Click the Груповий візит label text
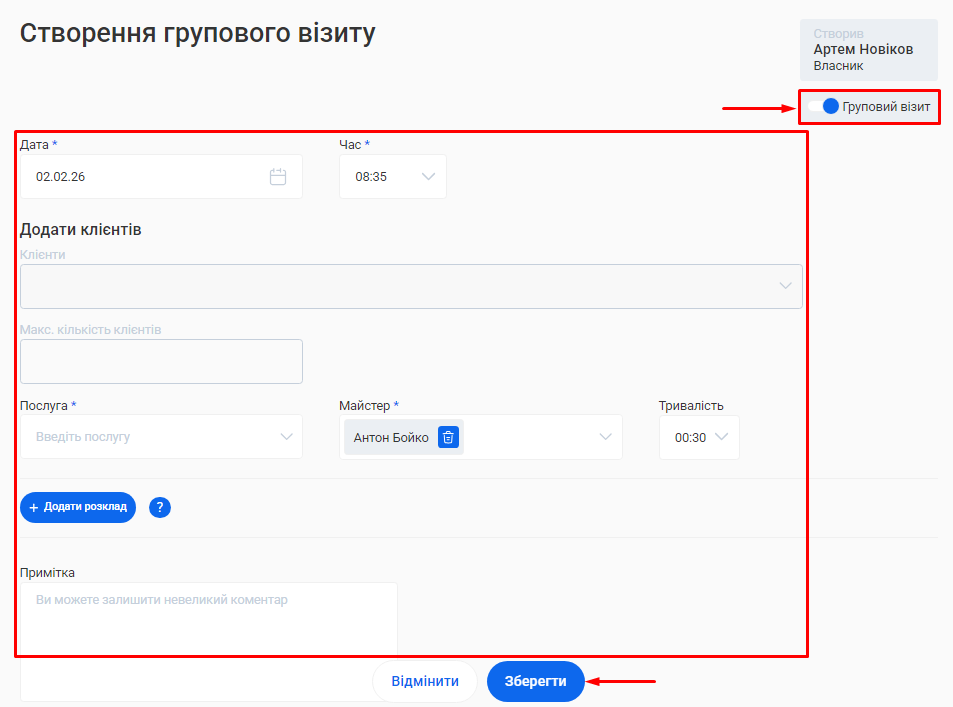The height and width of the screenshot is (707, 953). (886, 106)
